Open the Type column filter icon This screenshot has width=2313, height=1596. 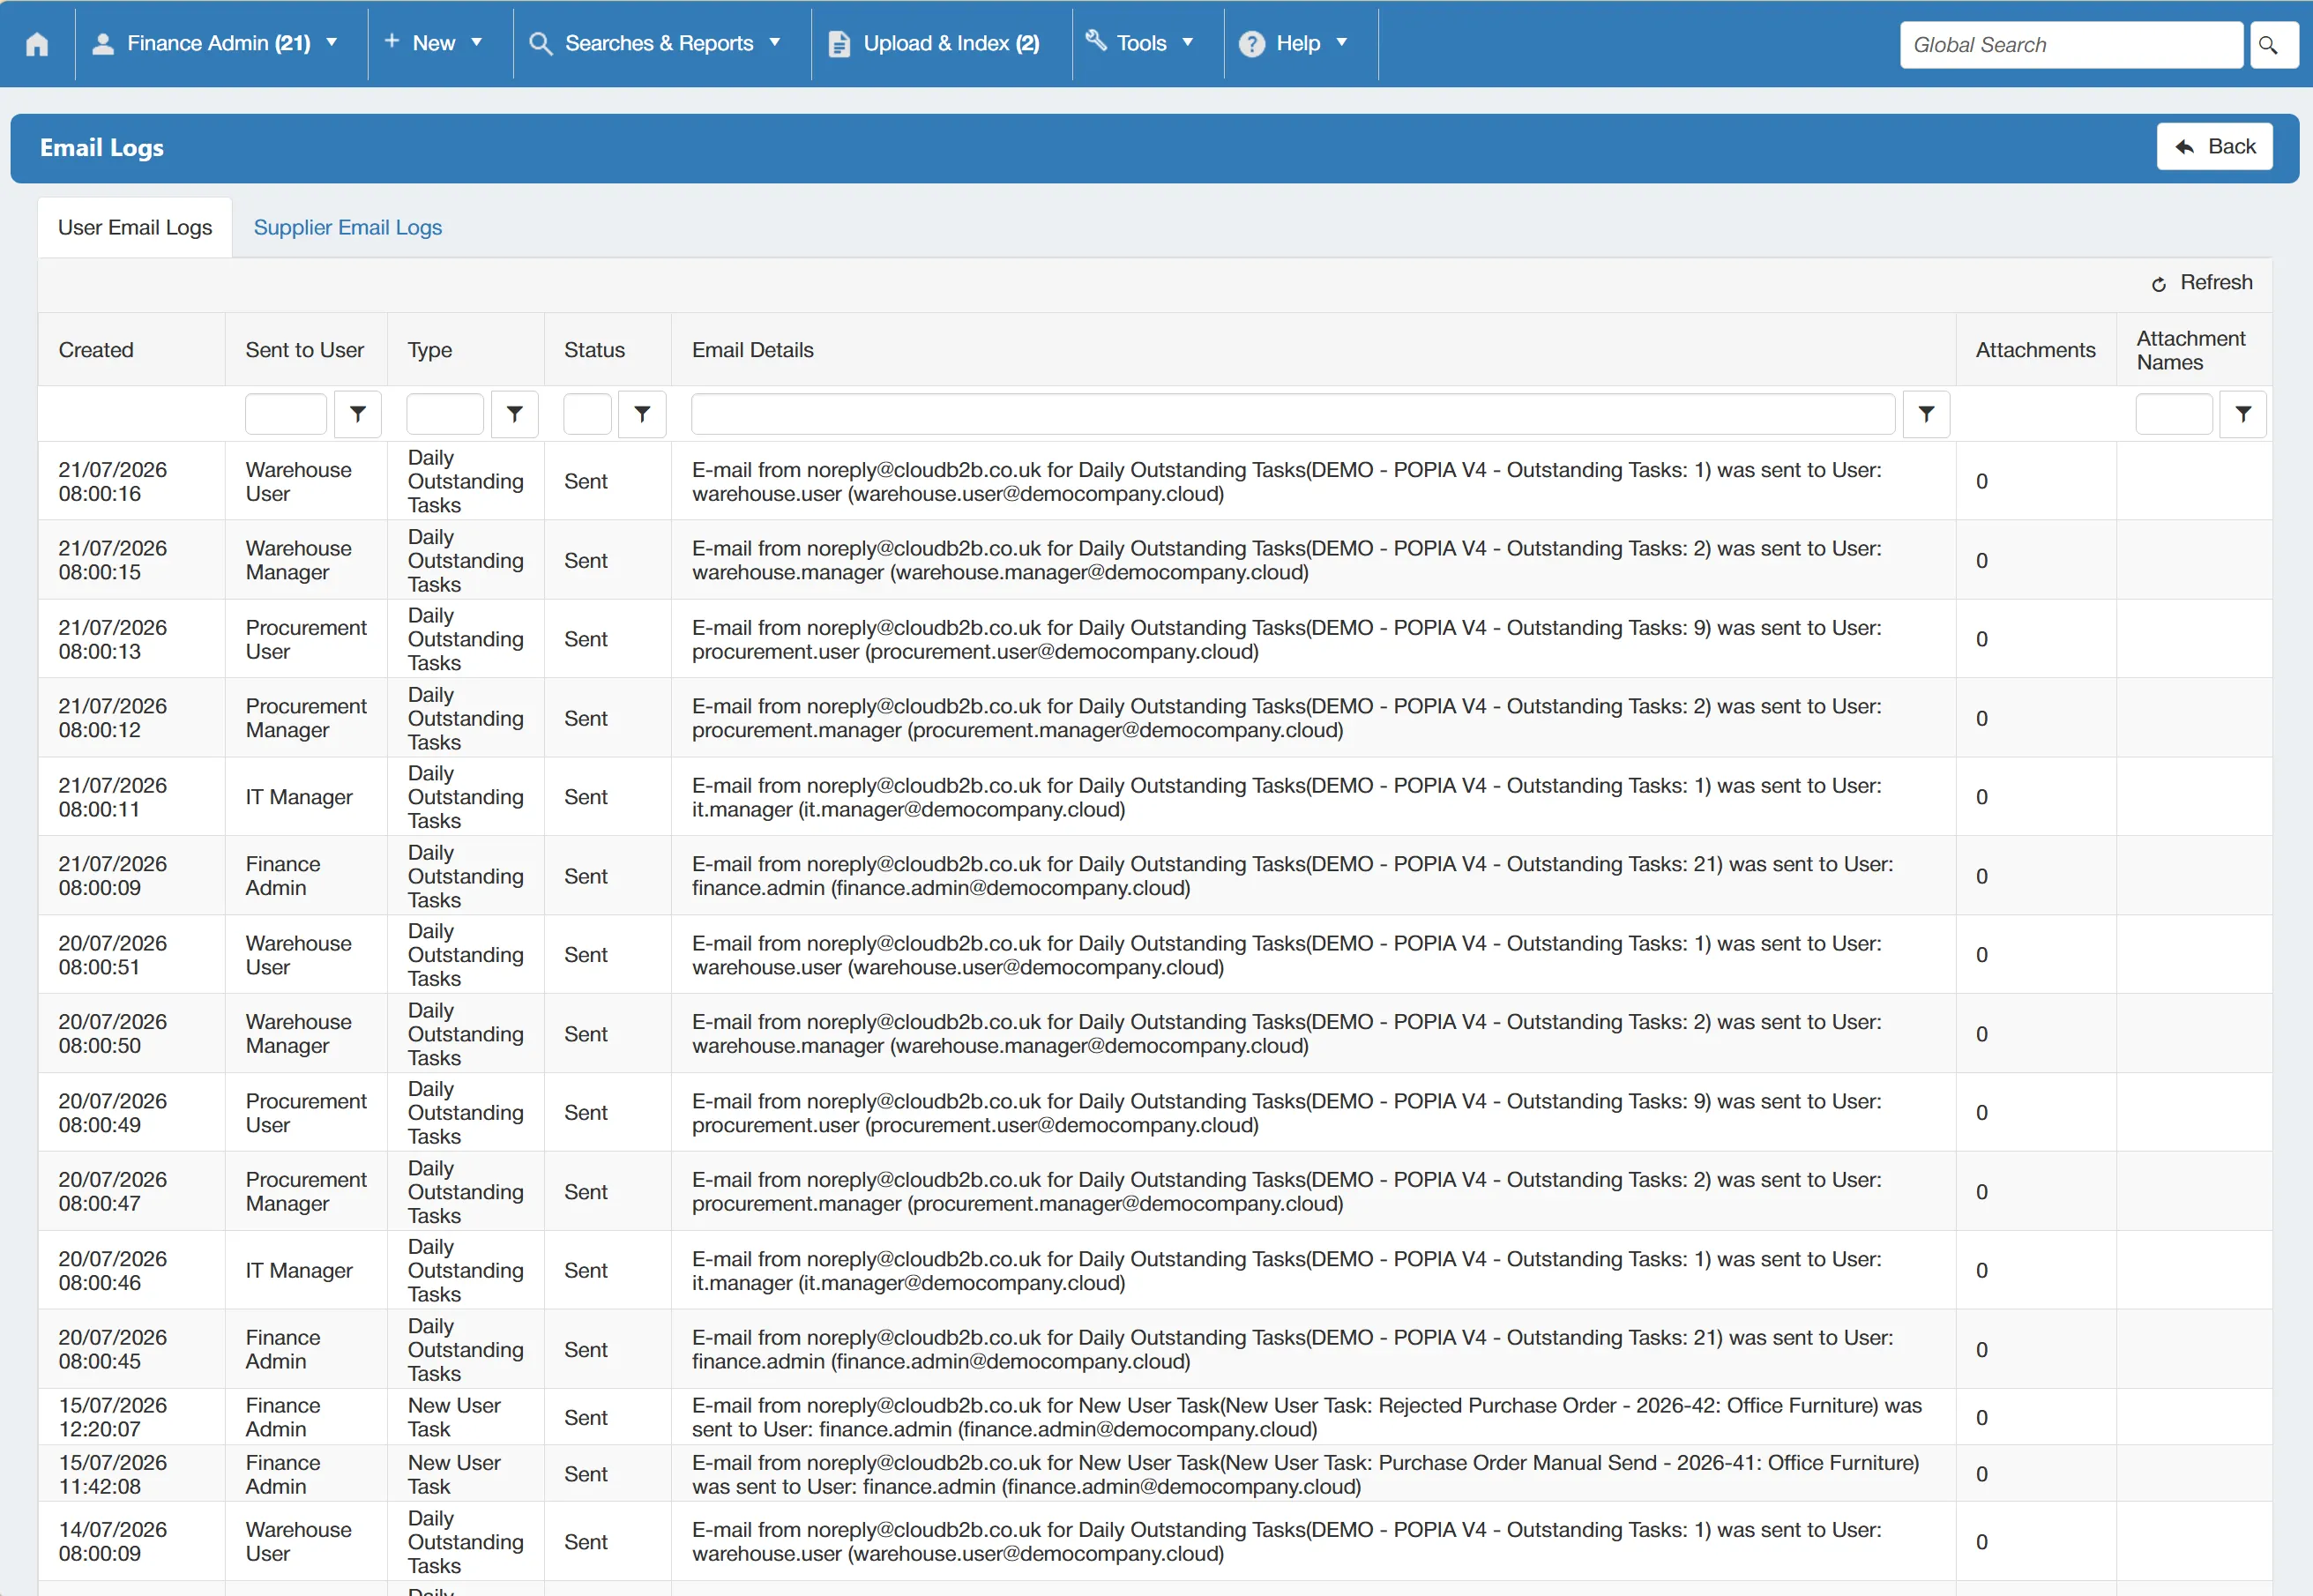514,414
